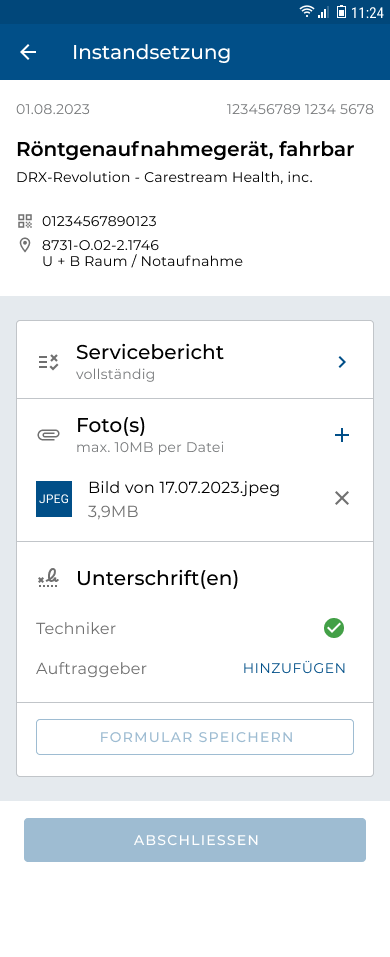Click the ABSCHLIESSEN button
This screenshot has height=957, width=390.
195,840
